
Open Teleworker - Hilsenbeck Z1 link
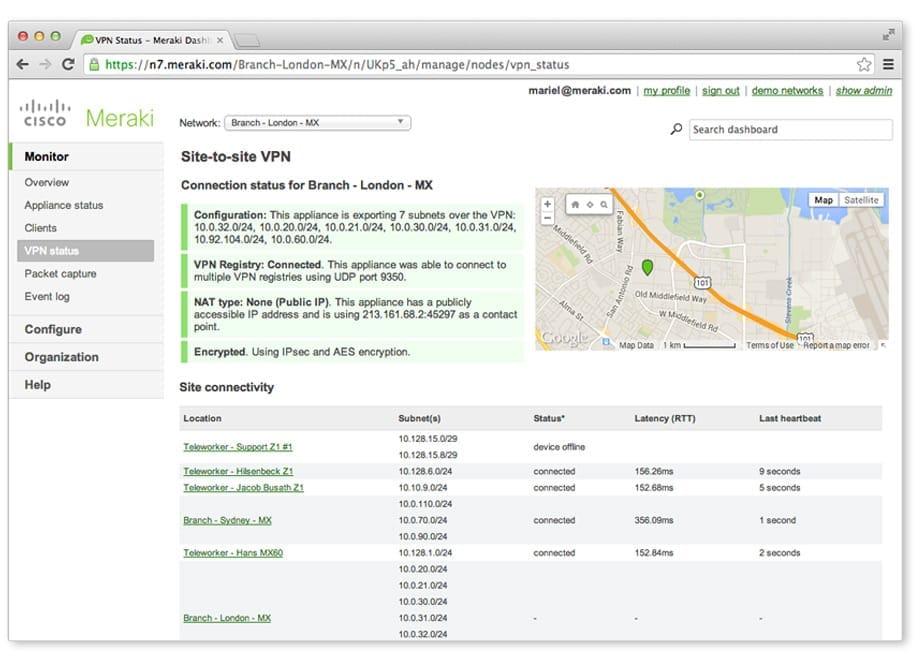point(238,471)
